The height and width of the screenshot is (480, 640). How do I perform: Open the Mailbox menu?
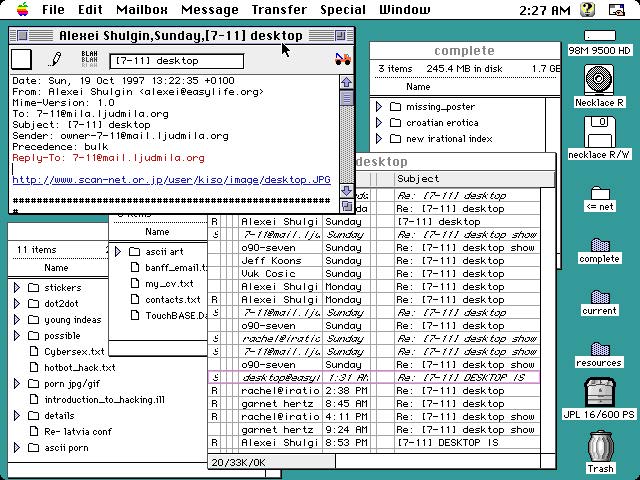point(141,10)
